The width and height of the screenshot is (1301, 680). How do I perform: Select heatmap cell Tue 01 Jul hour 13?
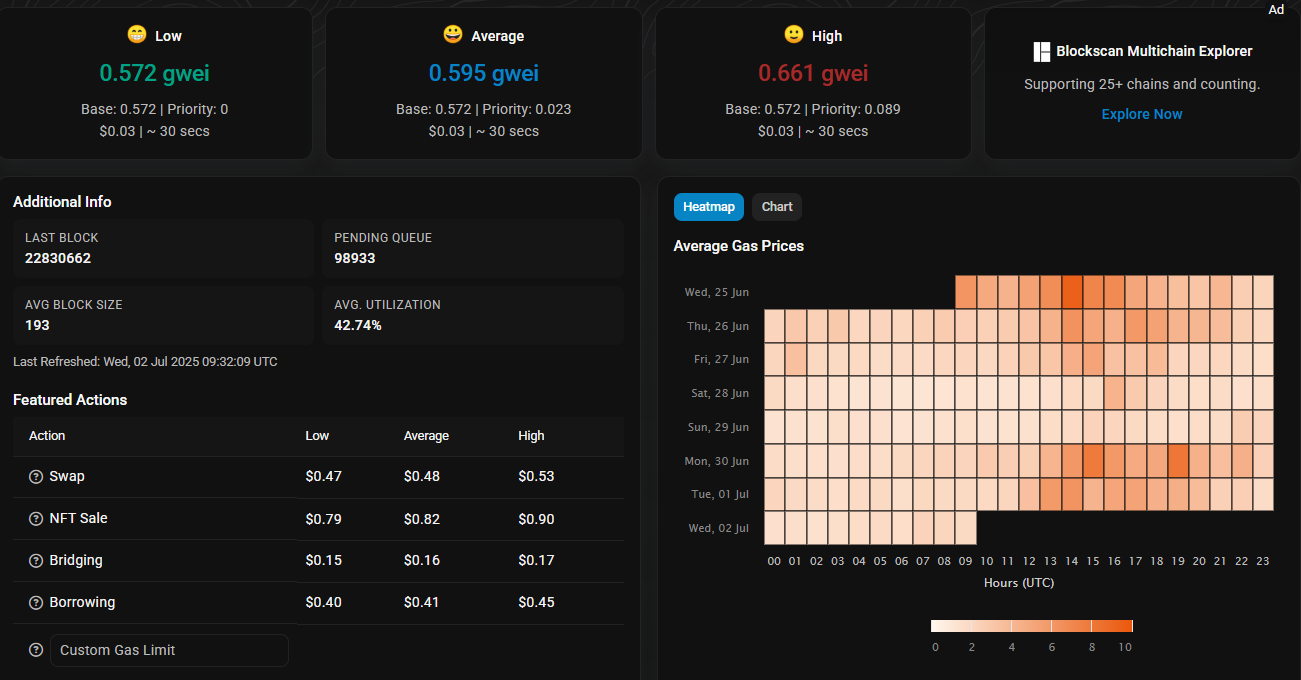click(1050, 494)
